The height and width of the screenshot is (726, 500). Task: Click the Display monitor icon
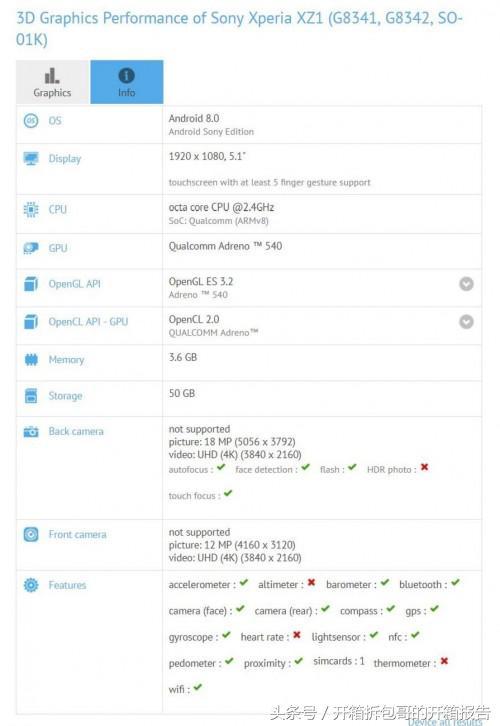click(x=31, y=159)
